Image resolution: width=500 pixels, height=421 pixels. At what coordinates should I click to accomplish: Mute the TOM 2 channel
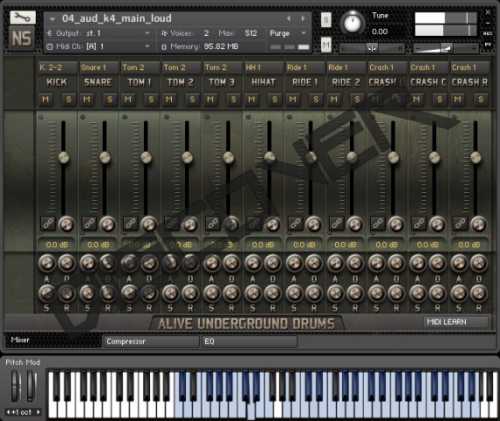tap(169, 99)
